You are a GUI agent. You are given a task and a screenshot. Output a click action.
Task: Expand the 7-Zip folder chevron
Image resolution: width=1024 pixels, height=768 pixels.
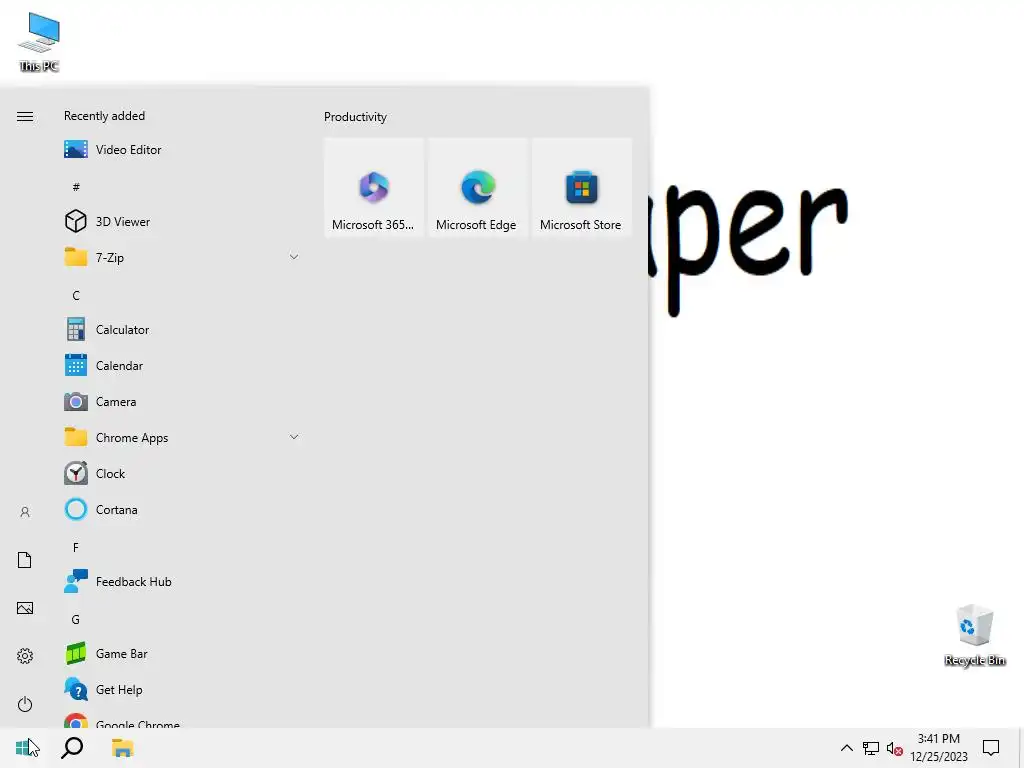click(x=294, y=257)
